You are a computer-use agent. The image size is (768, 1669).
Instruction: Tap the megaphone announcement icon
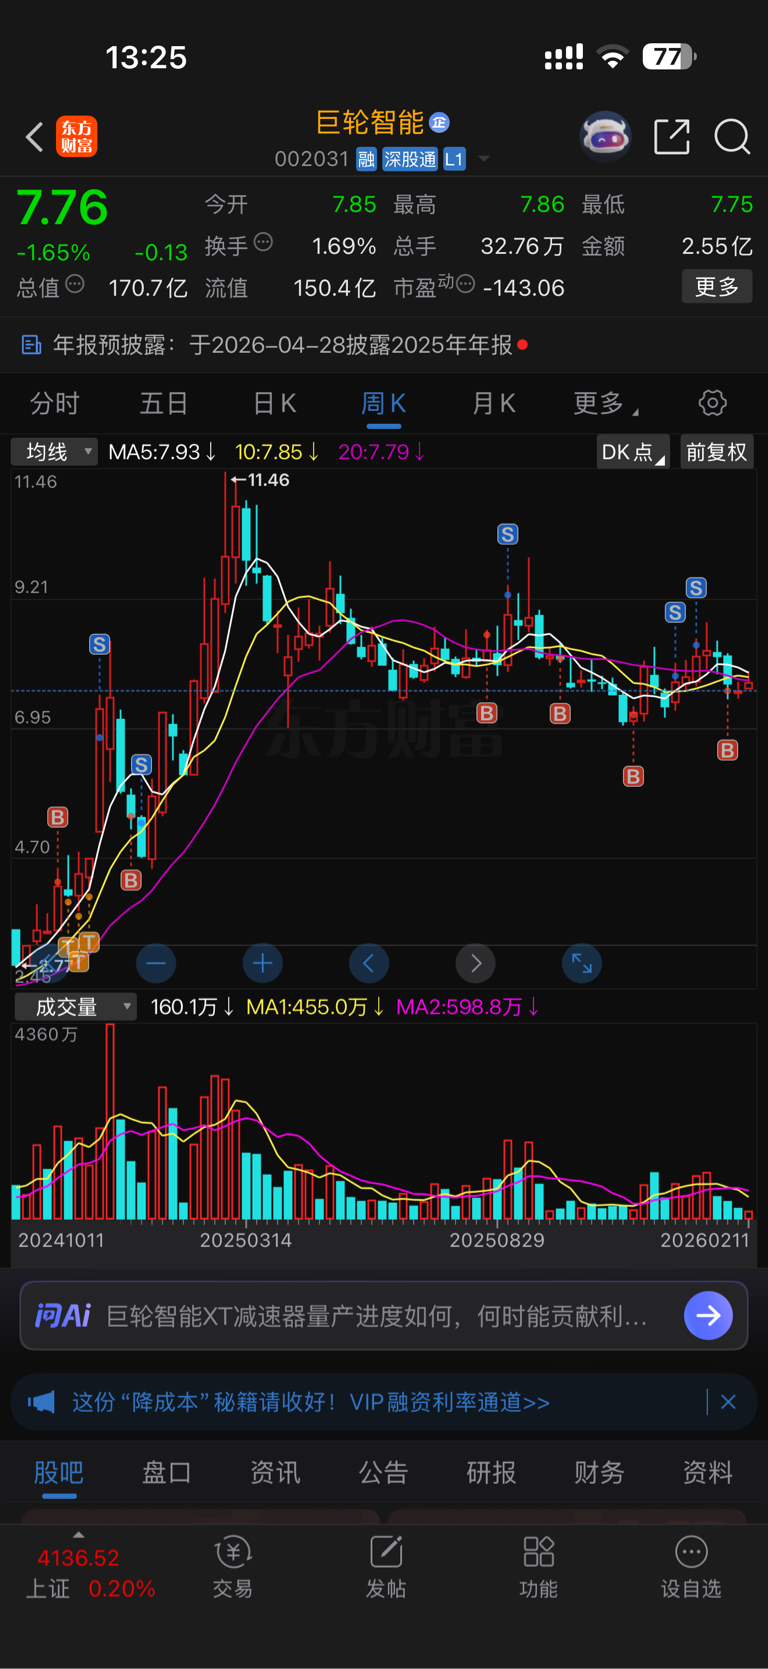41,1402
